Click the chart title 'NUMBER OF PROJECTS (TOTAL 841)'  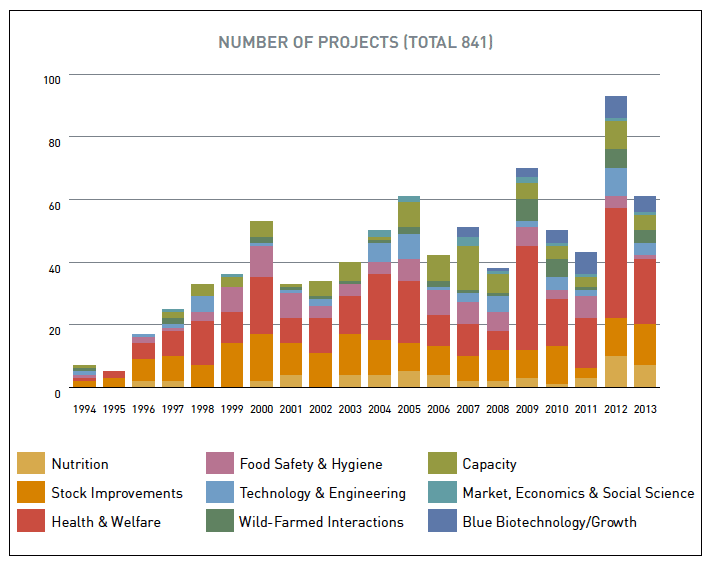pyautogui.click(x=356, y=42)
